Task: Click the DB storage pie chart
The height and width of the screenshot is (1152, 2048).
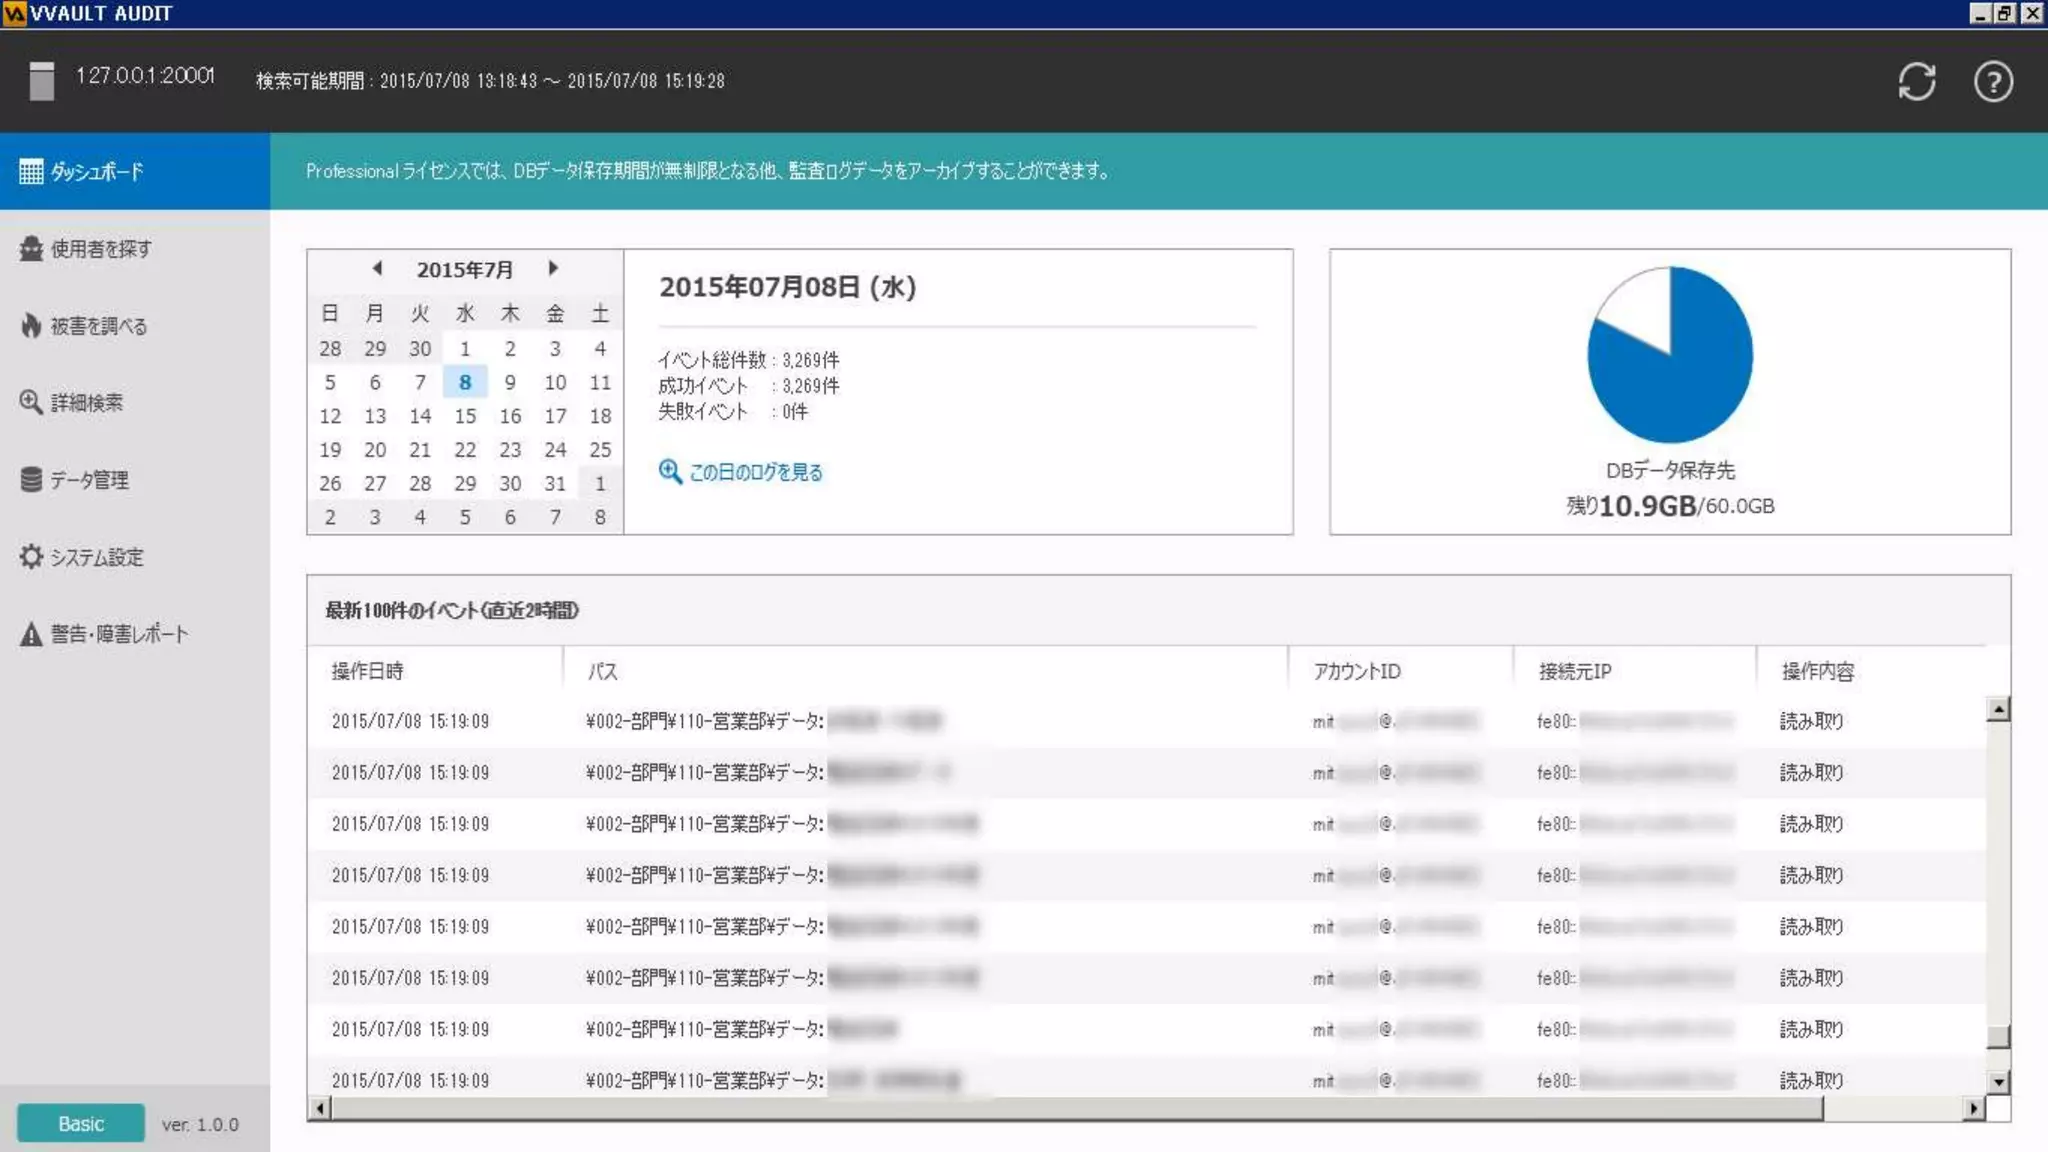Action: (x=1669, y=355)
